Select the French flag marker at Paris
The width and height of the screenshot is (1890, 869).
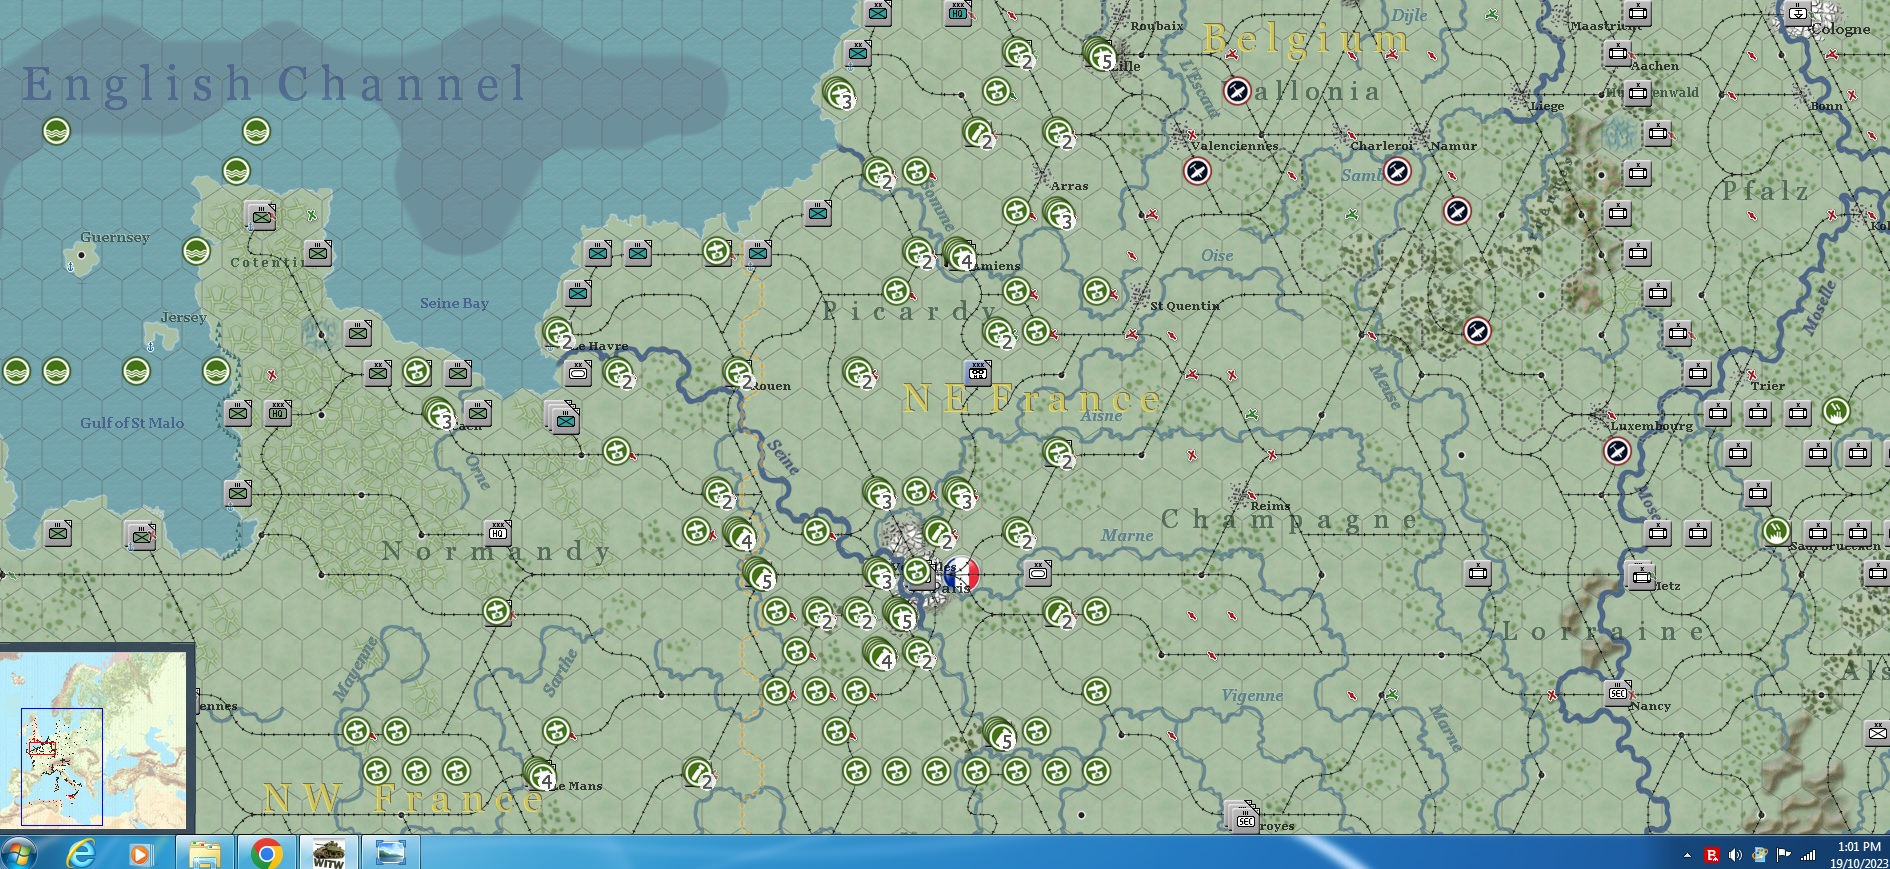[x=961, y=574]
